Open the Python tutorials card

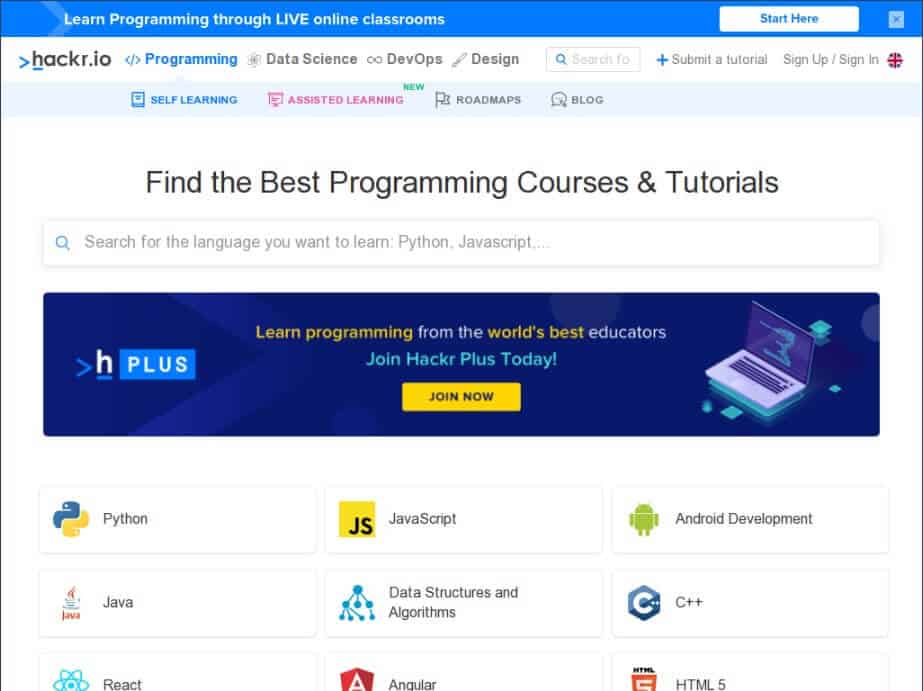coord(177,519)
